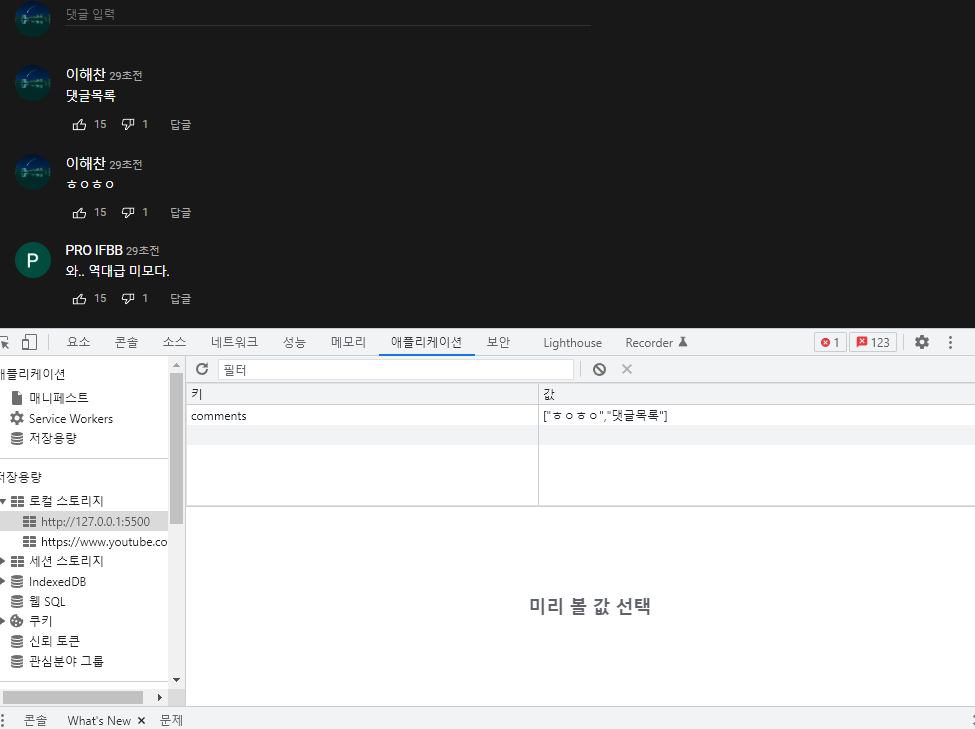This screenshot has width=975, height=729.
Task: Open 관심분야 그룹 in sidebar
Action: (x=66, y=661)
